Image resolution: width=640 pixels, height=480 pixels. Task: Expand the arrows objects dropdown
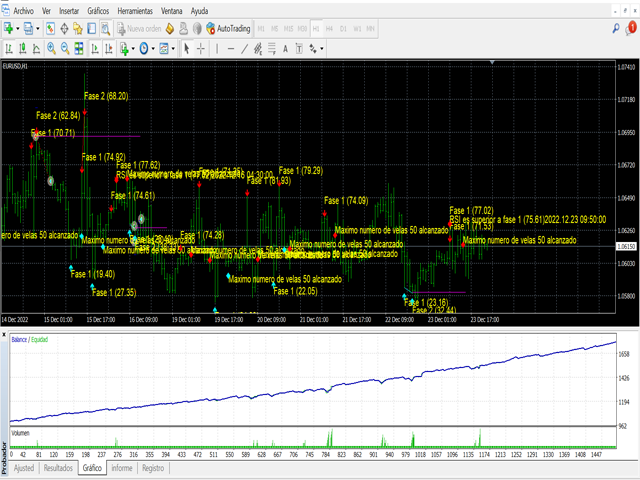click(x=322, y=49)
